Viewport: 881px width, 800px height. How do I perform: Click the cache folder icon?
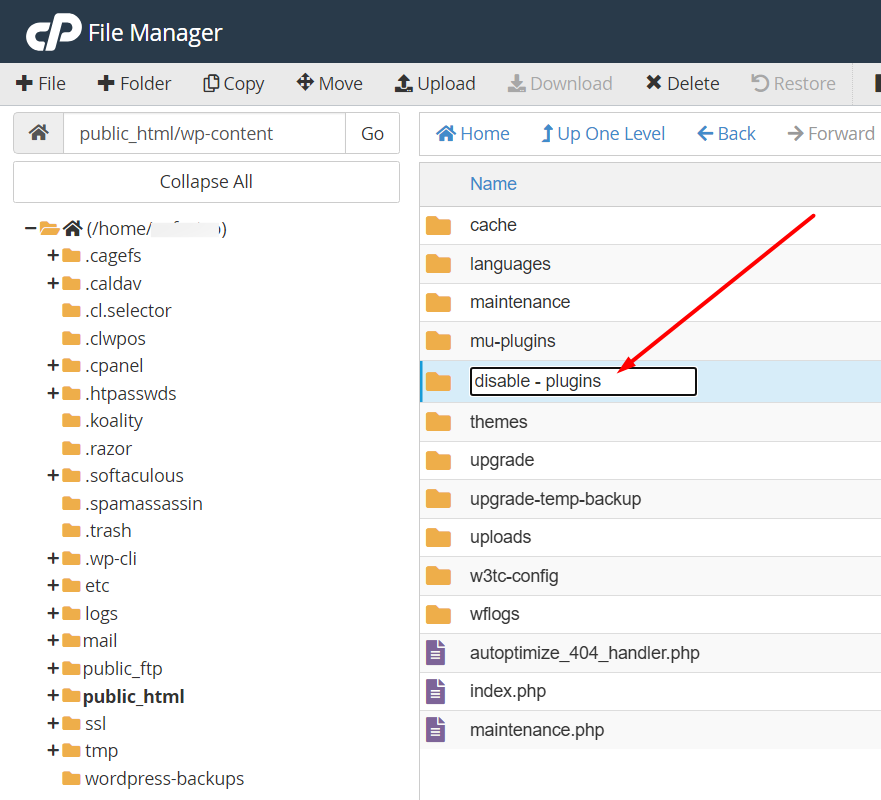point(438,225)
